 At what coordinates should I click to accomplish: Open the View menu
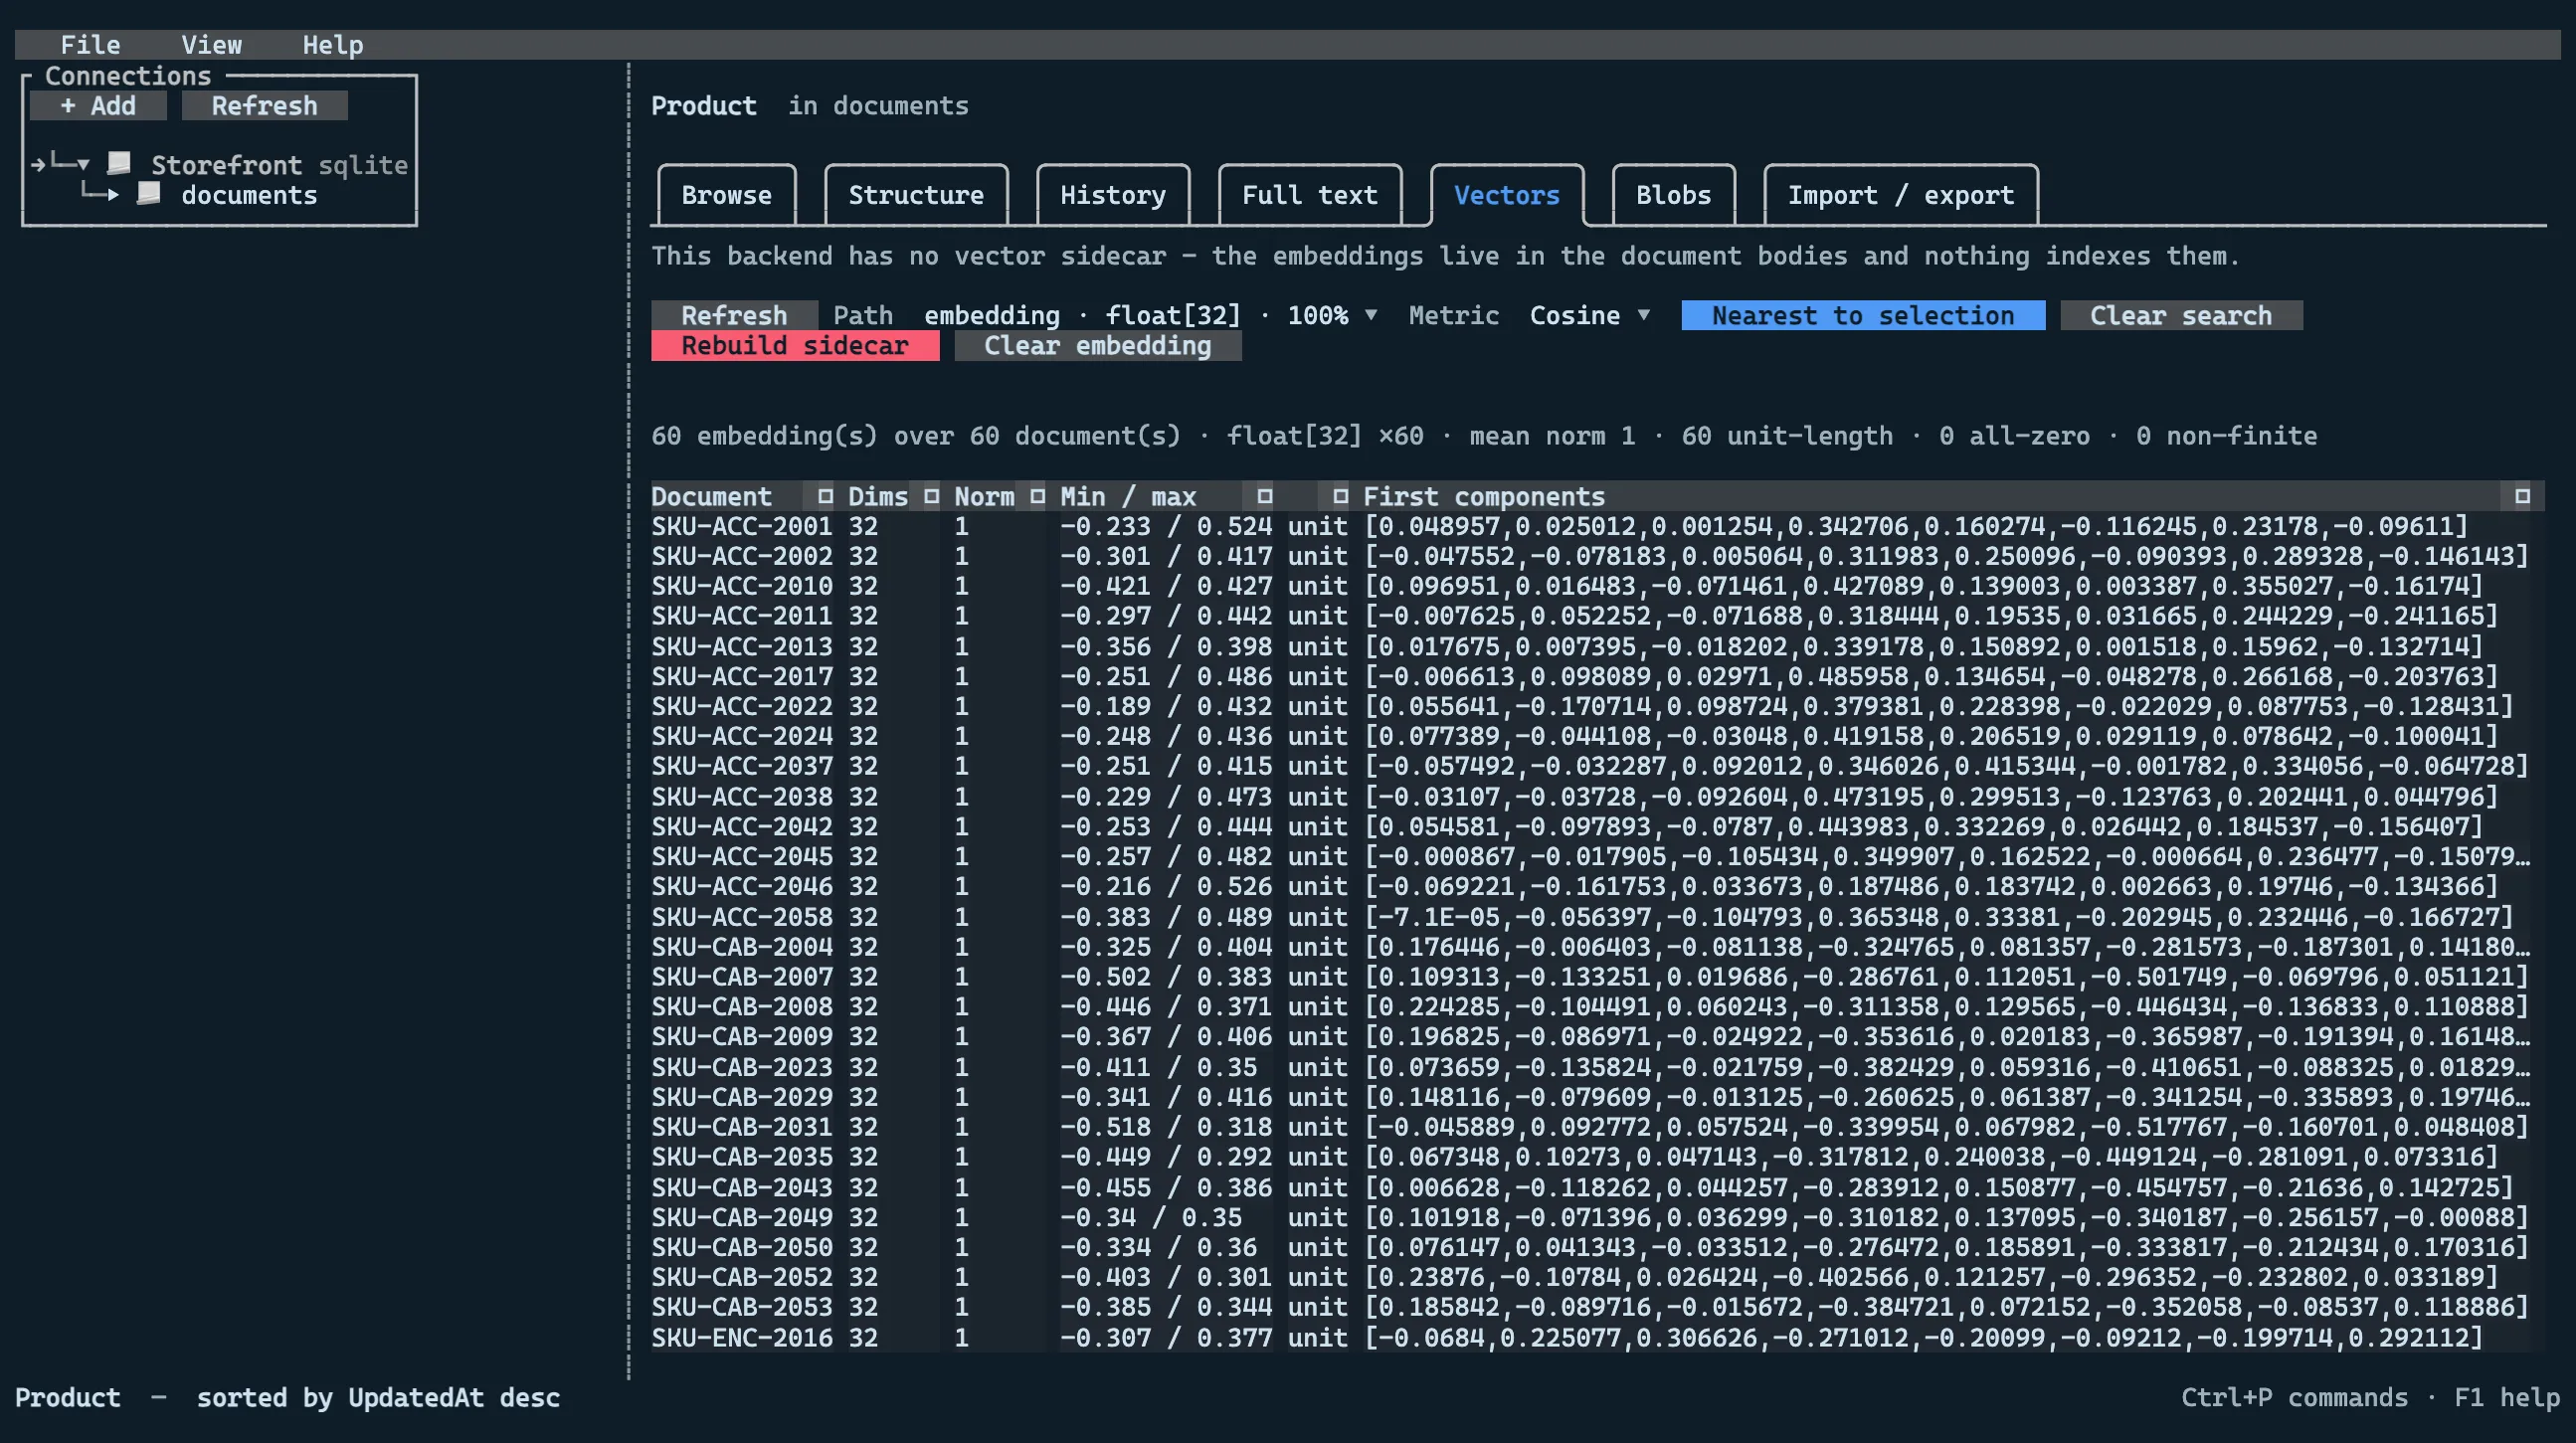(211, 45)
